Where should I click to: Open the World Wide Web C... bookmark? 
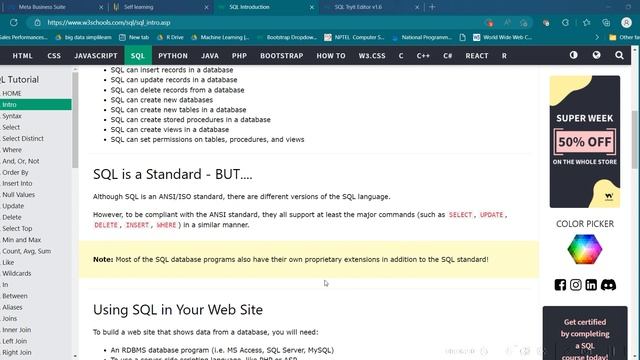pyautogui.click(x=502, y=37)
